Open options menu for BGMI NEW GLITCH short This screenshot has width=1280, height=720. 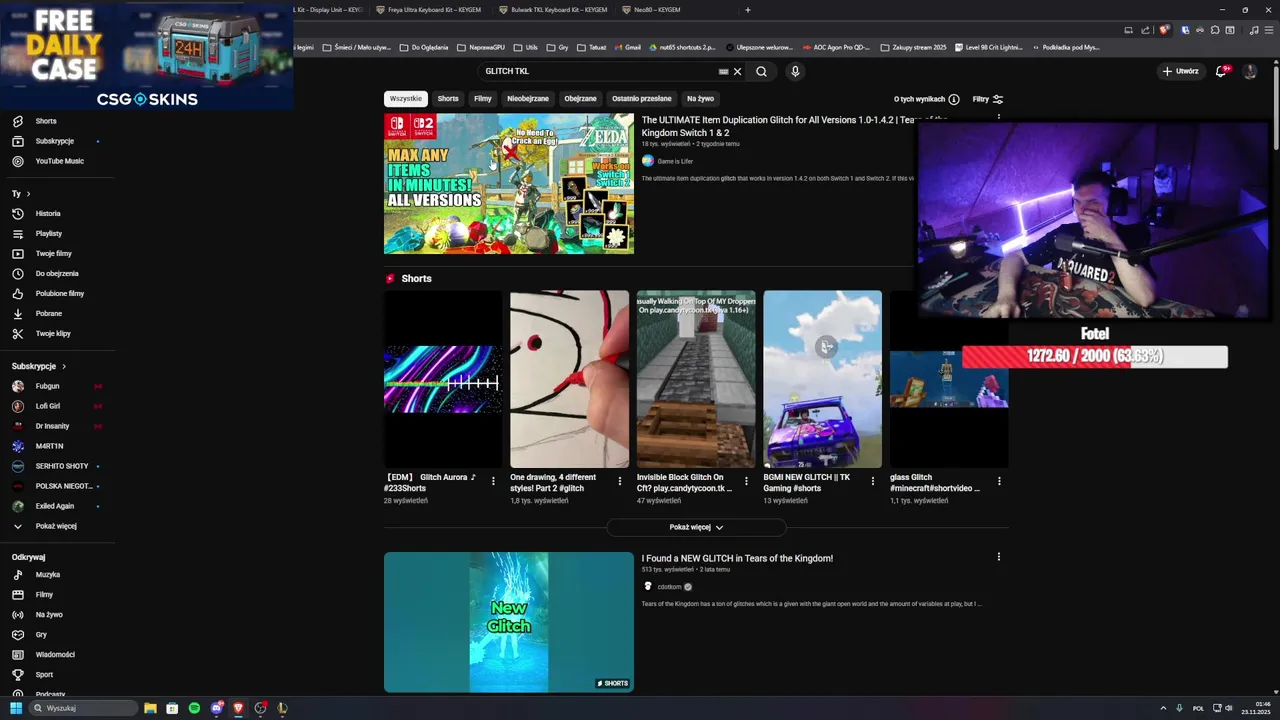click(872, 481)
